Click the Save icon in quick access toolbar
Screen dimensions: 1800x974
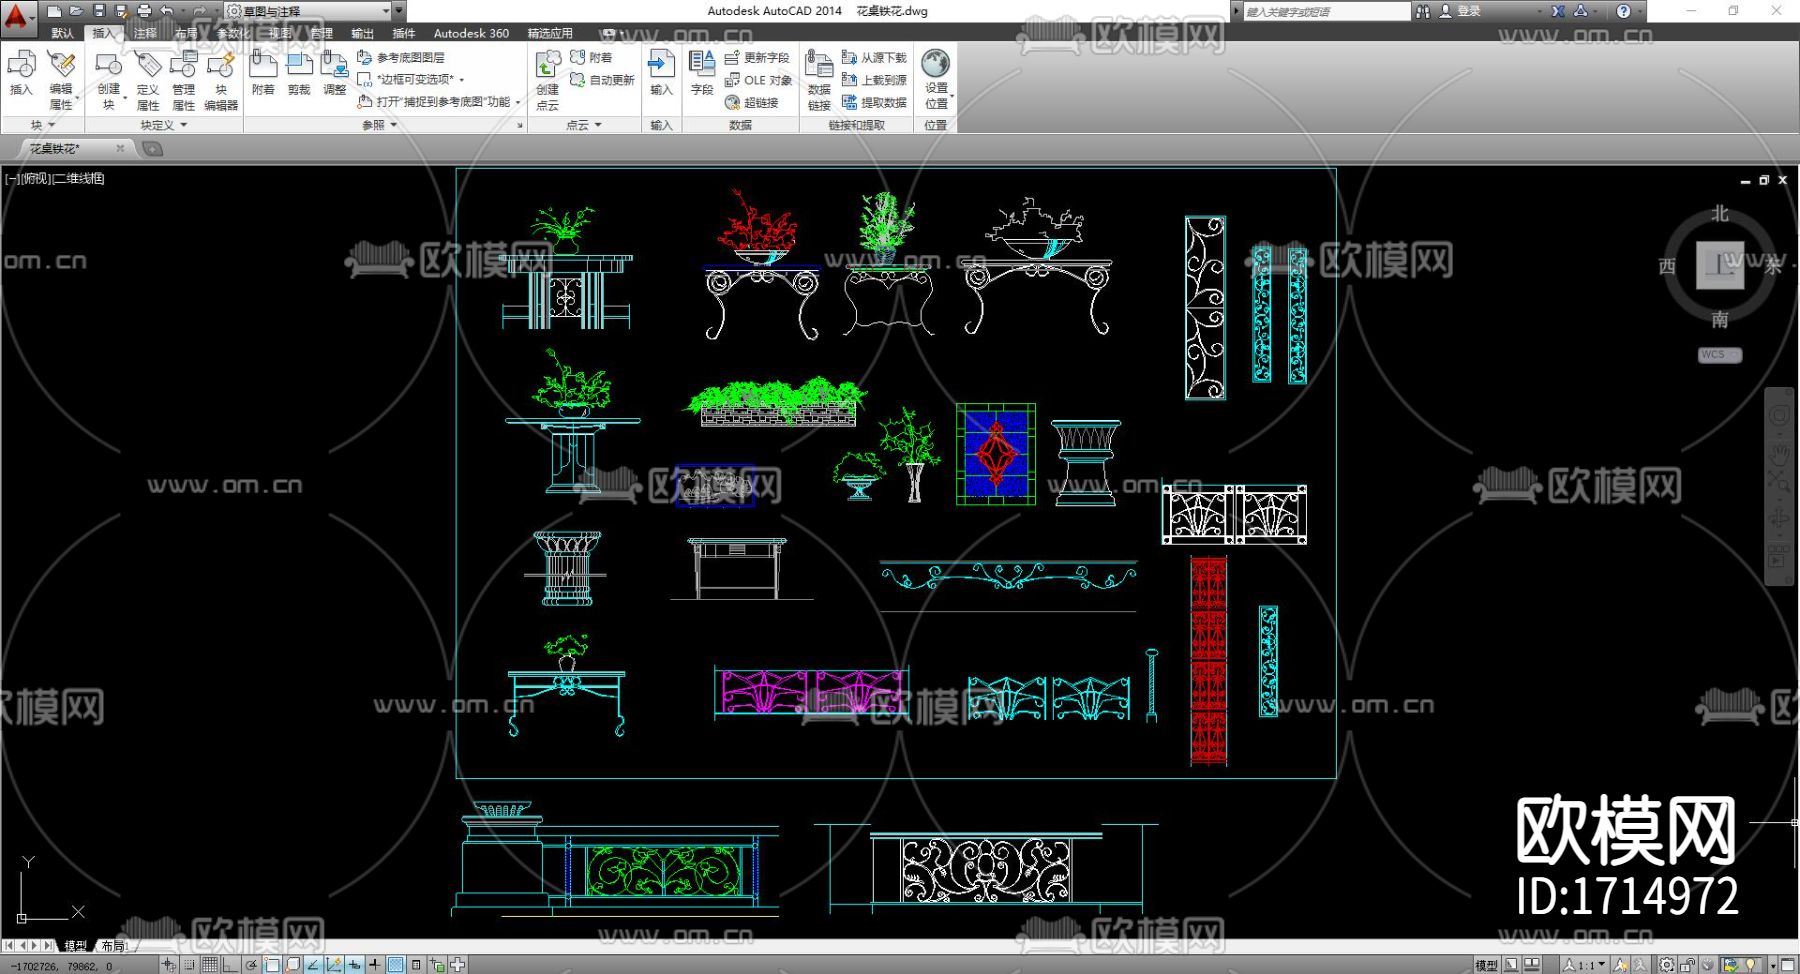(x=99, y=11)
